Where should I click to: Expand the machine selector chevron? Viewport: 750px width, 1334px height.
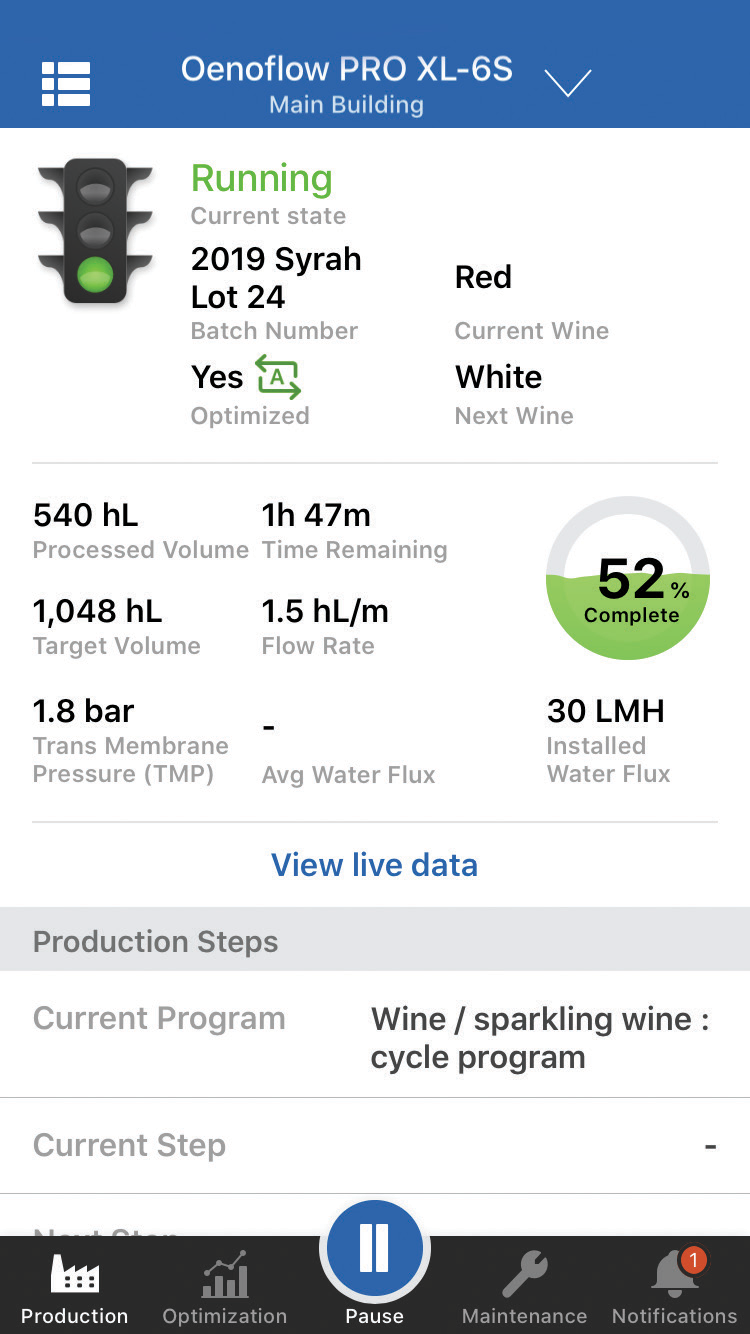click(568, 83)
